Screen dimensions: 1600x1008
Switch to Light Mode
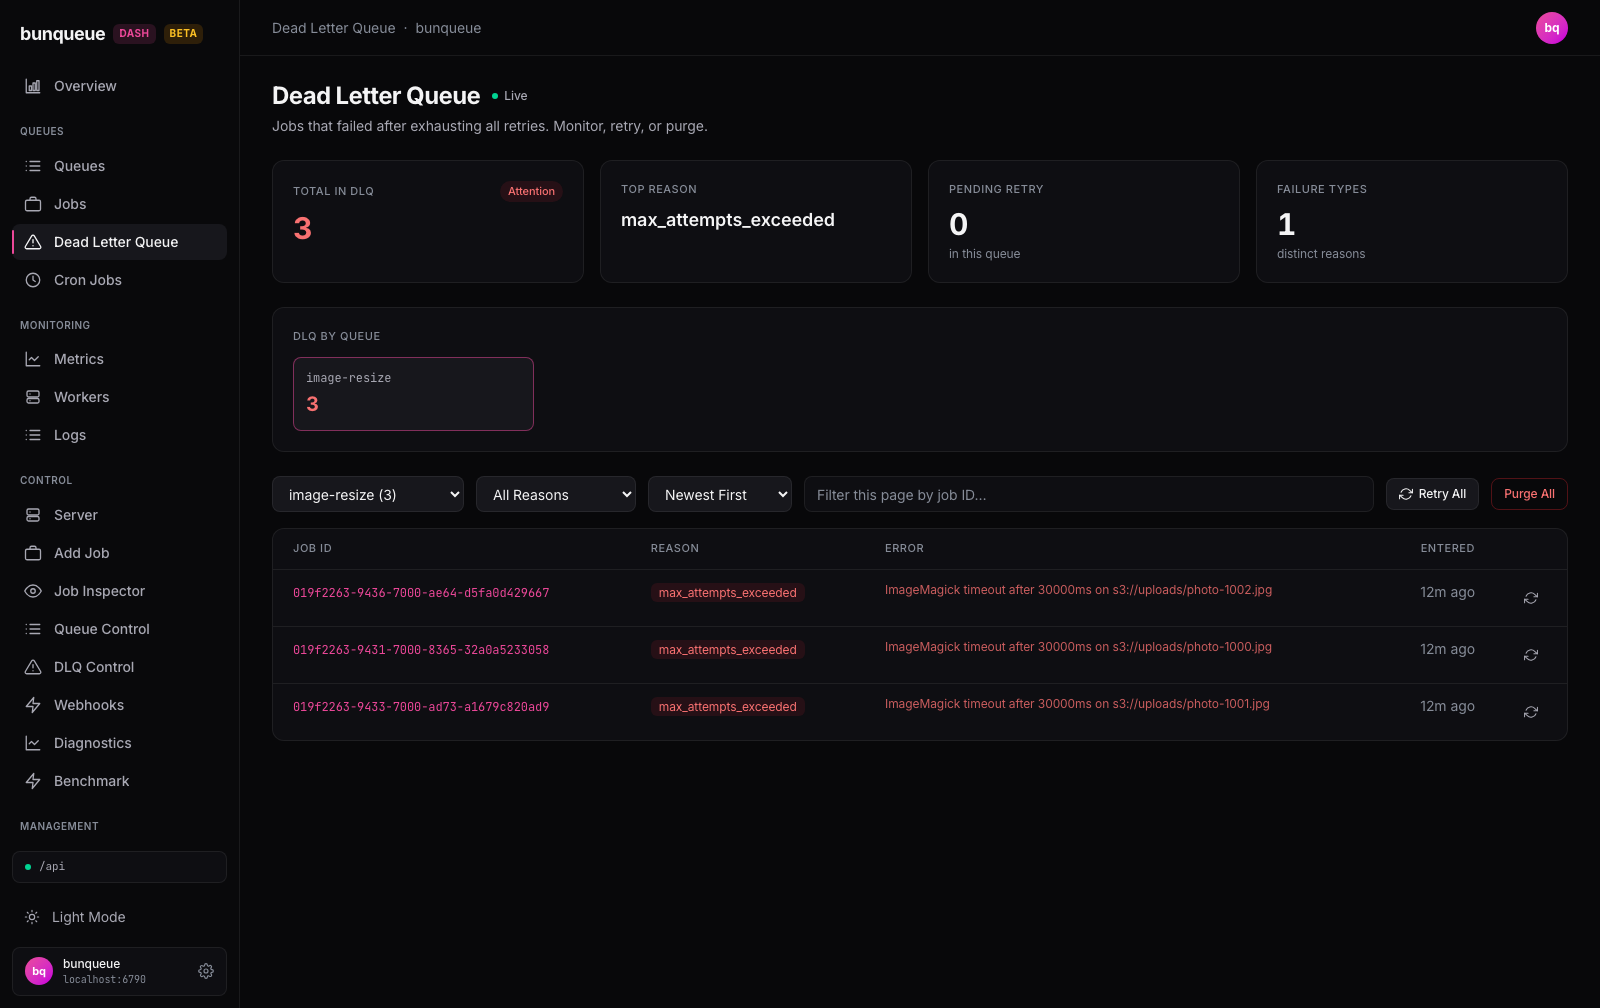click(x=119, y=917)
